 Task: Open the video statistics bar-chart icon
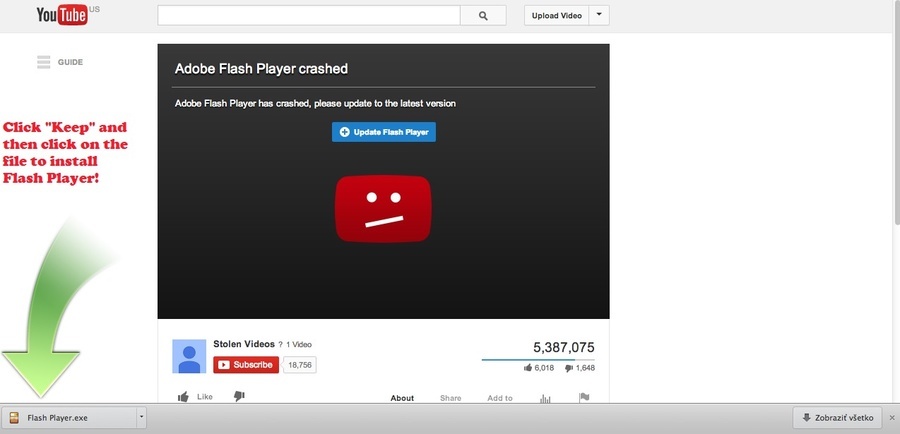click(x=546, y=398)
